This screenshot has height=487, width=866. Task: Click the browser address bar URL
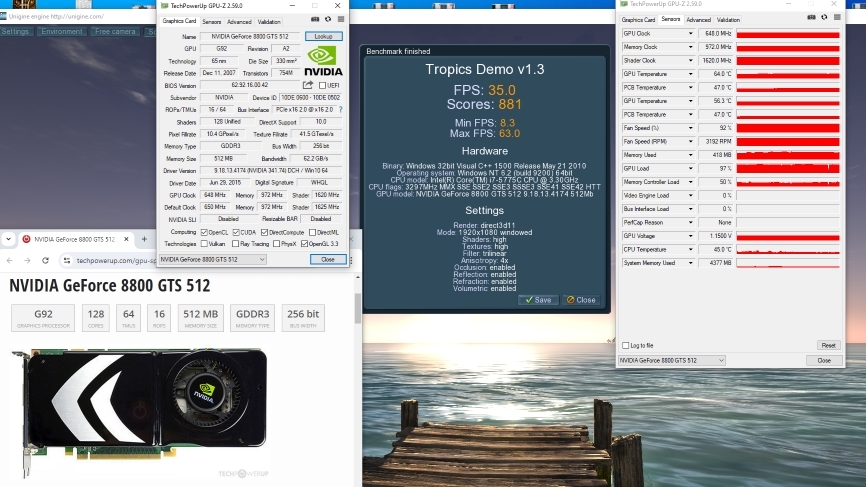click(x=116, y=260)
